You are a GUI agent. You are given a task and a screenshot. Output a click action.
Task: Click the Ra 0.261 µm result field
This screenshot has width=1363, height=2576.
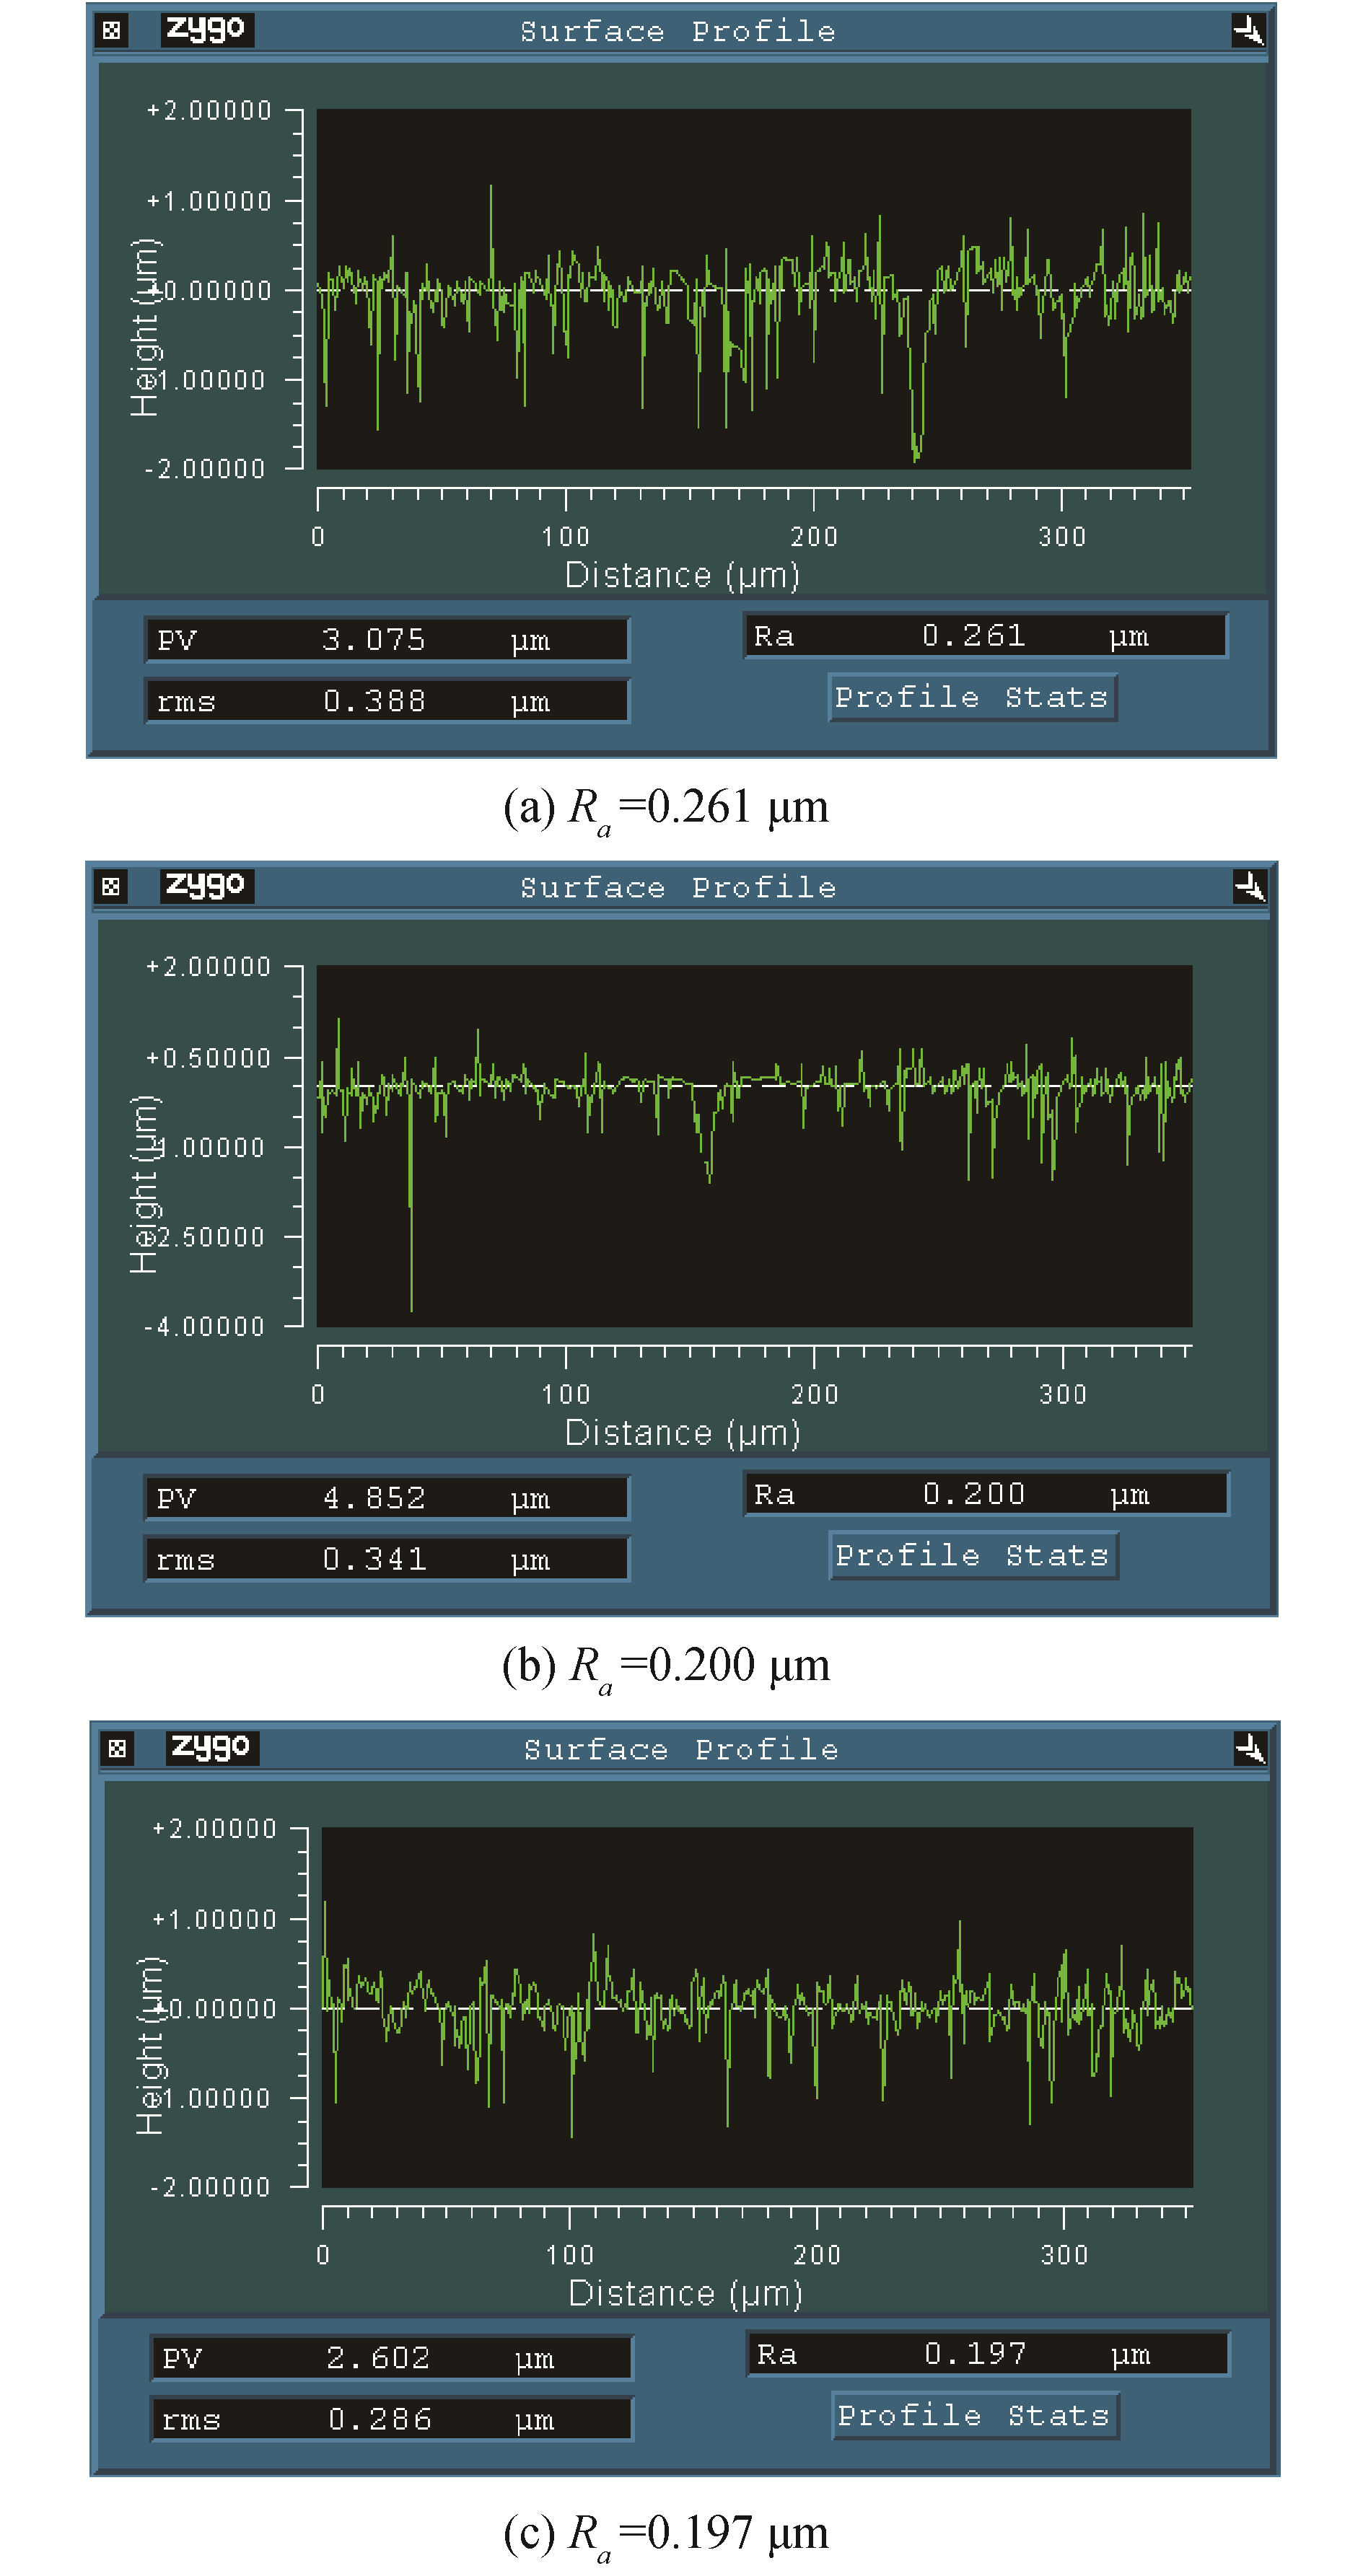[985, 636]
